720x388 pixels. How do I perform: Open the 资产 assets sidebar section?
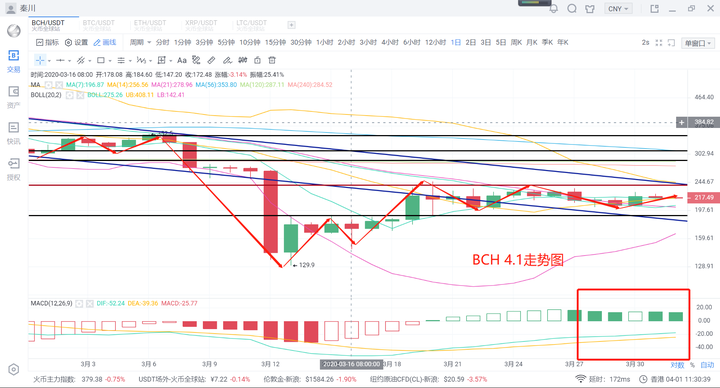coord(14,97)
